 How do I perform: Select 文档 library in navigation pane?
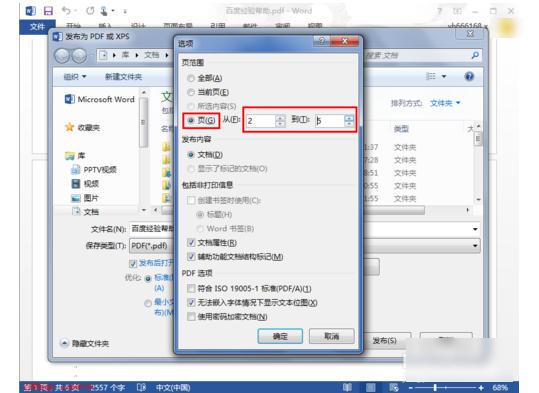tap(85, 211)
